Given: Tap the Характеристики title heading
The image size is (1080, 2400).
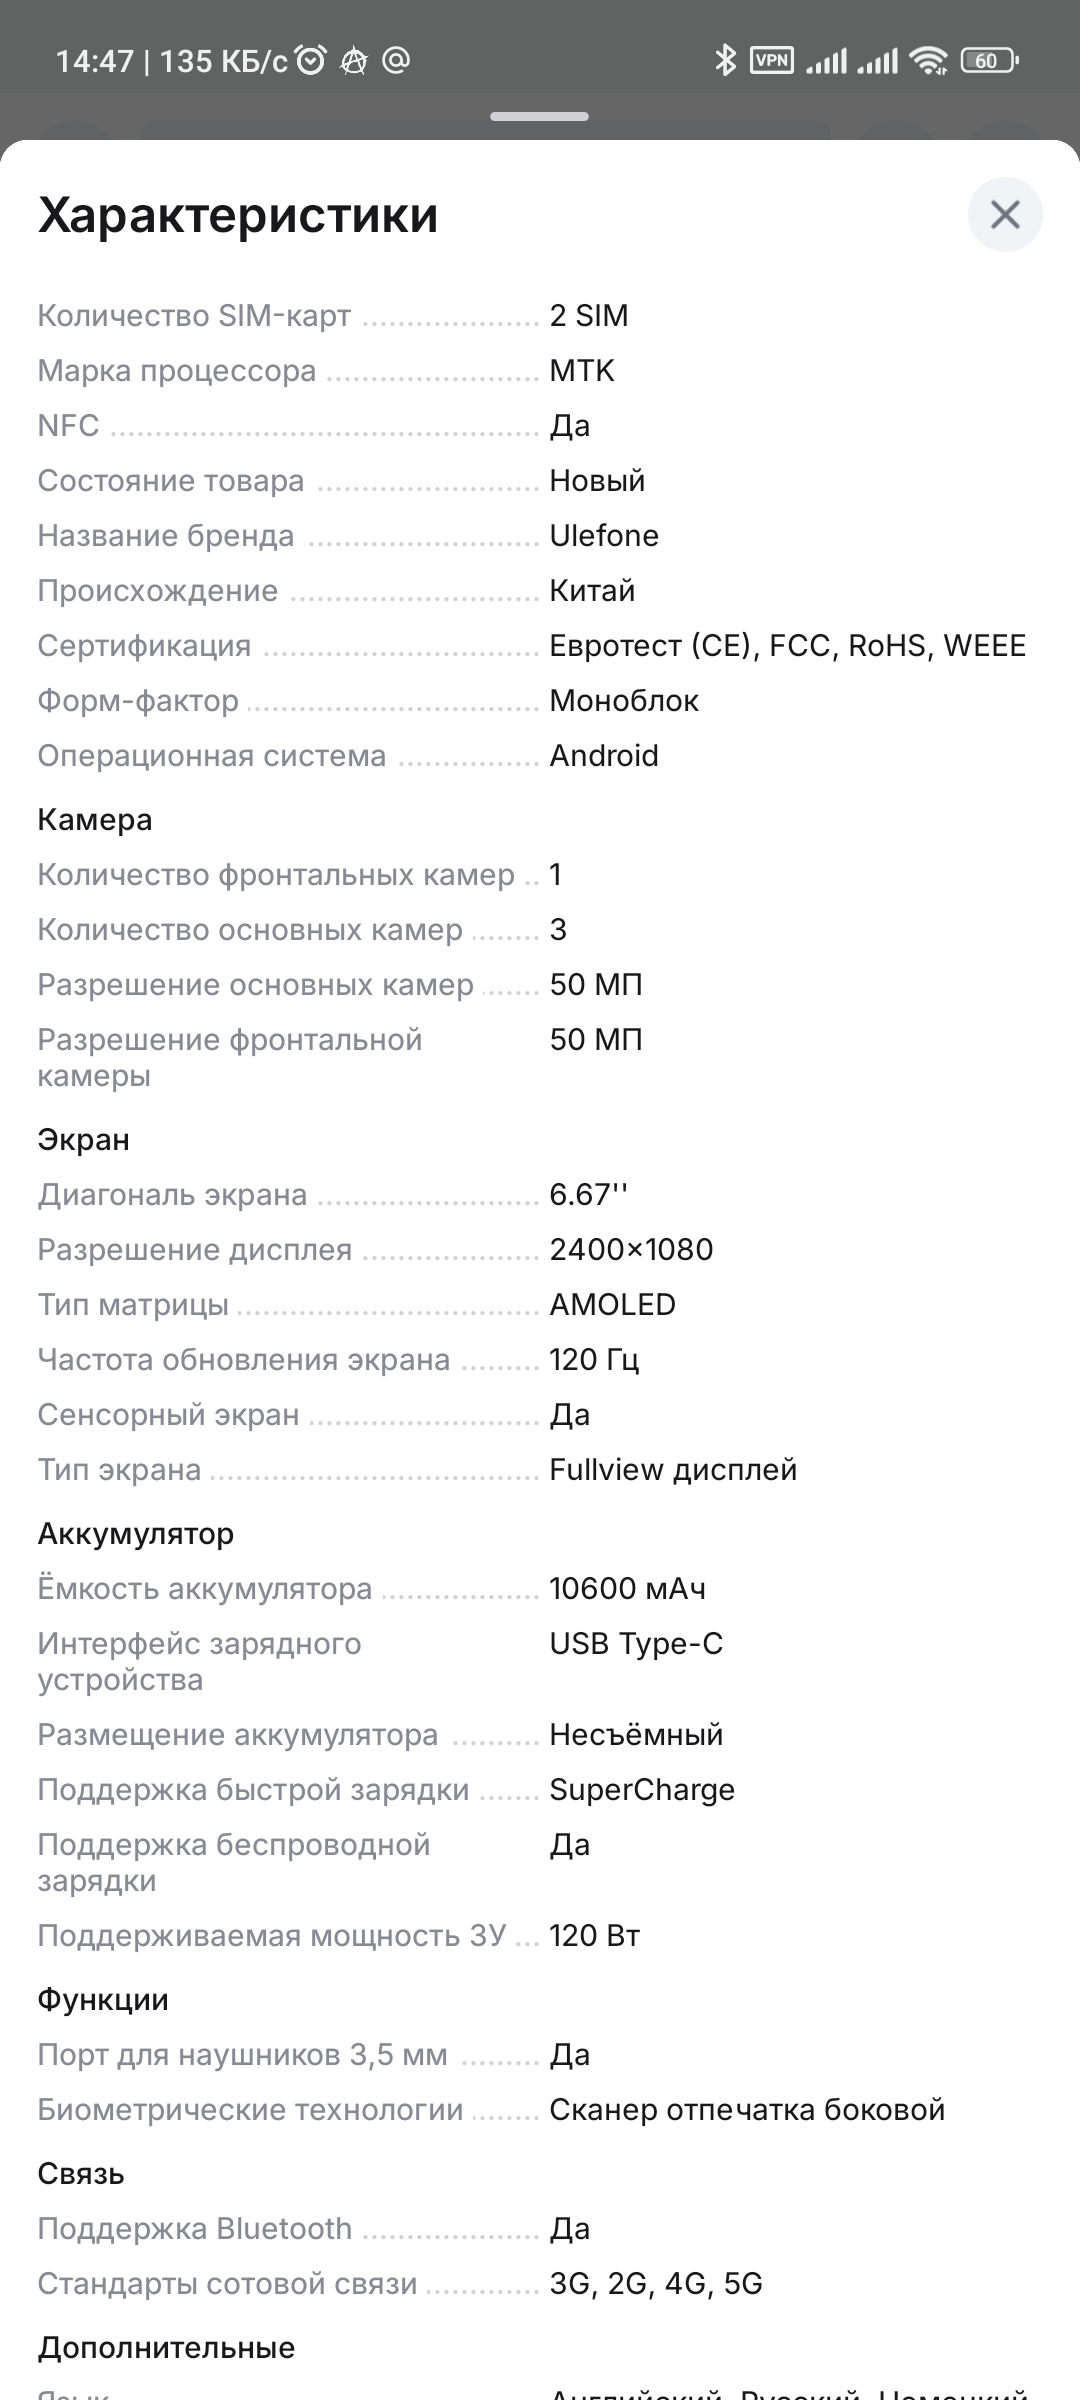Looking at the screenshot, I should pos(238,215).
